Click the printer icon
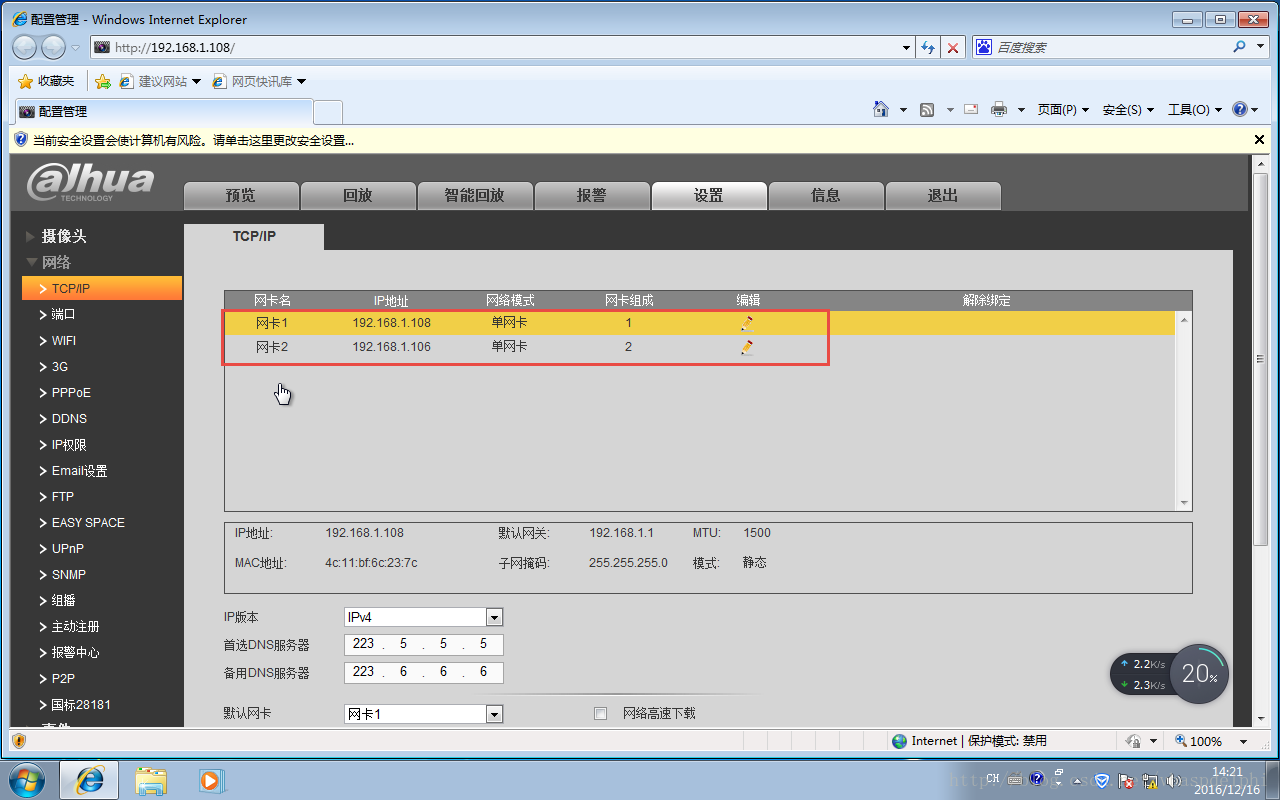Screen dimensions: 1280x800 click(x=998, y=110)
